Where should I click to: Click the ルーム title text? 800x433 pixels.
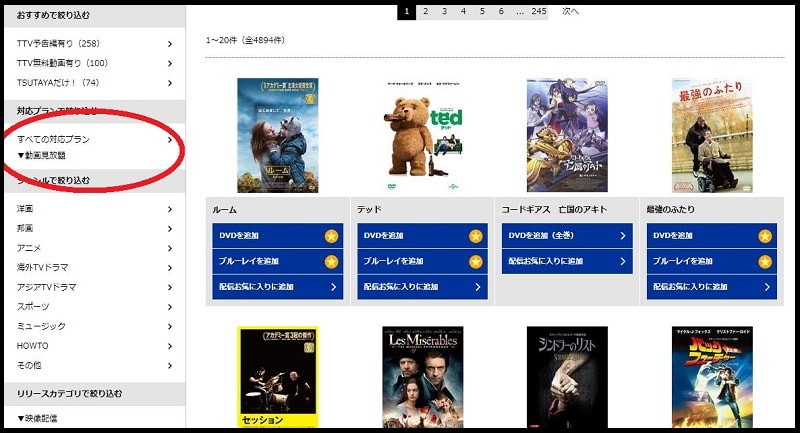(x=224, y=210)
